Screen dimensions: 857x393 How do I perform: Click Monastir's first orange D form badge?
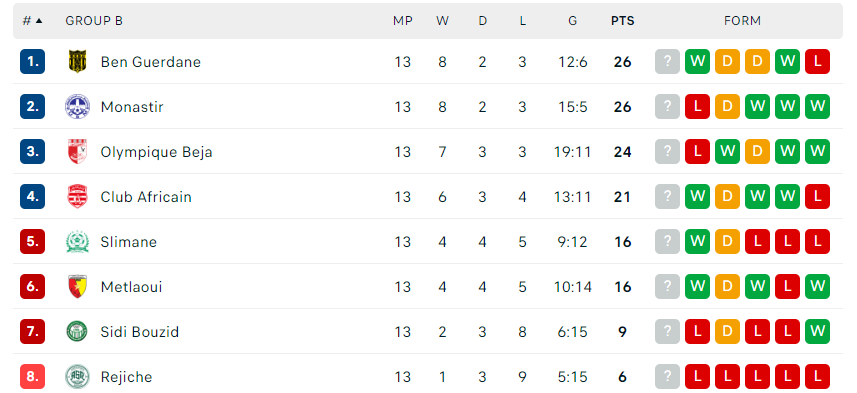click(x=727, y=107)
